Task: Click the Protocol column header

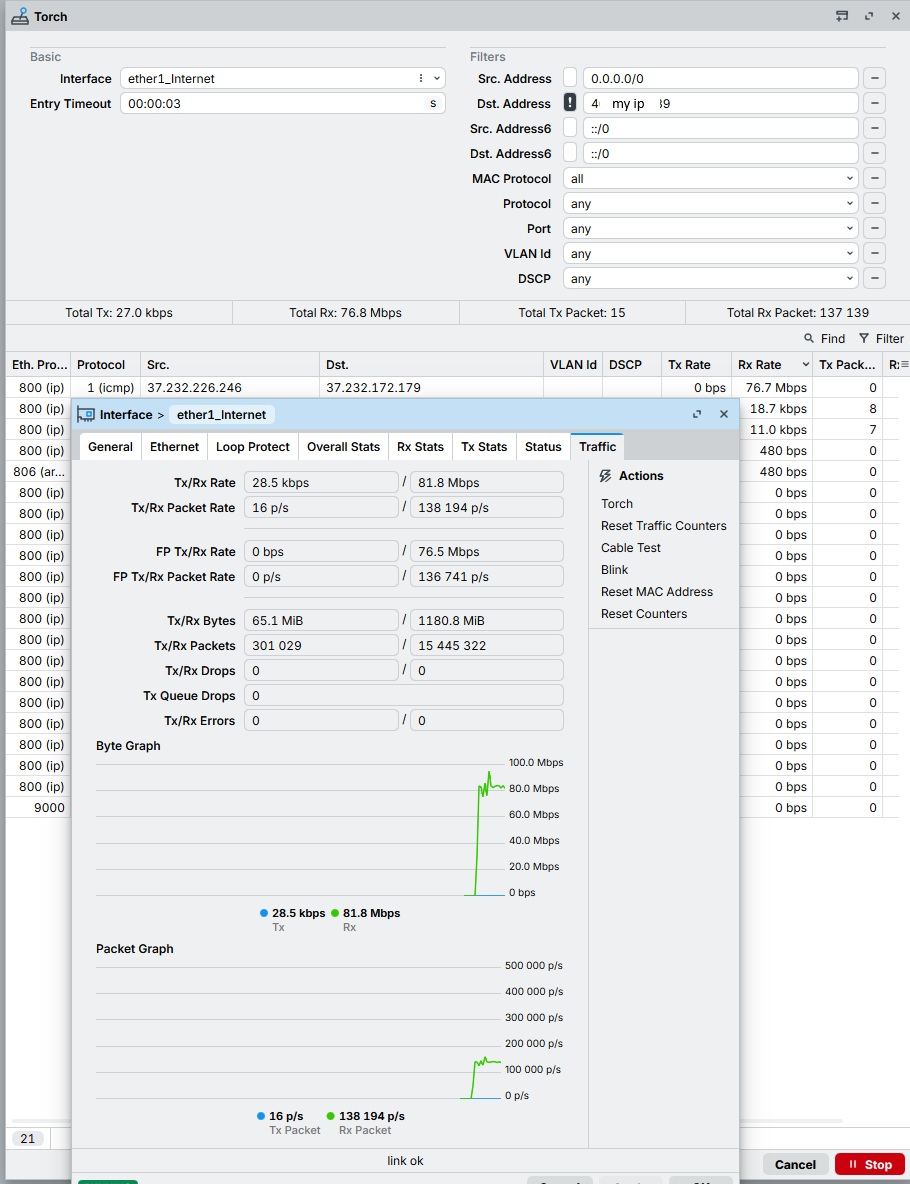Action: (105, 365)
